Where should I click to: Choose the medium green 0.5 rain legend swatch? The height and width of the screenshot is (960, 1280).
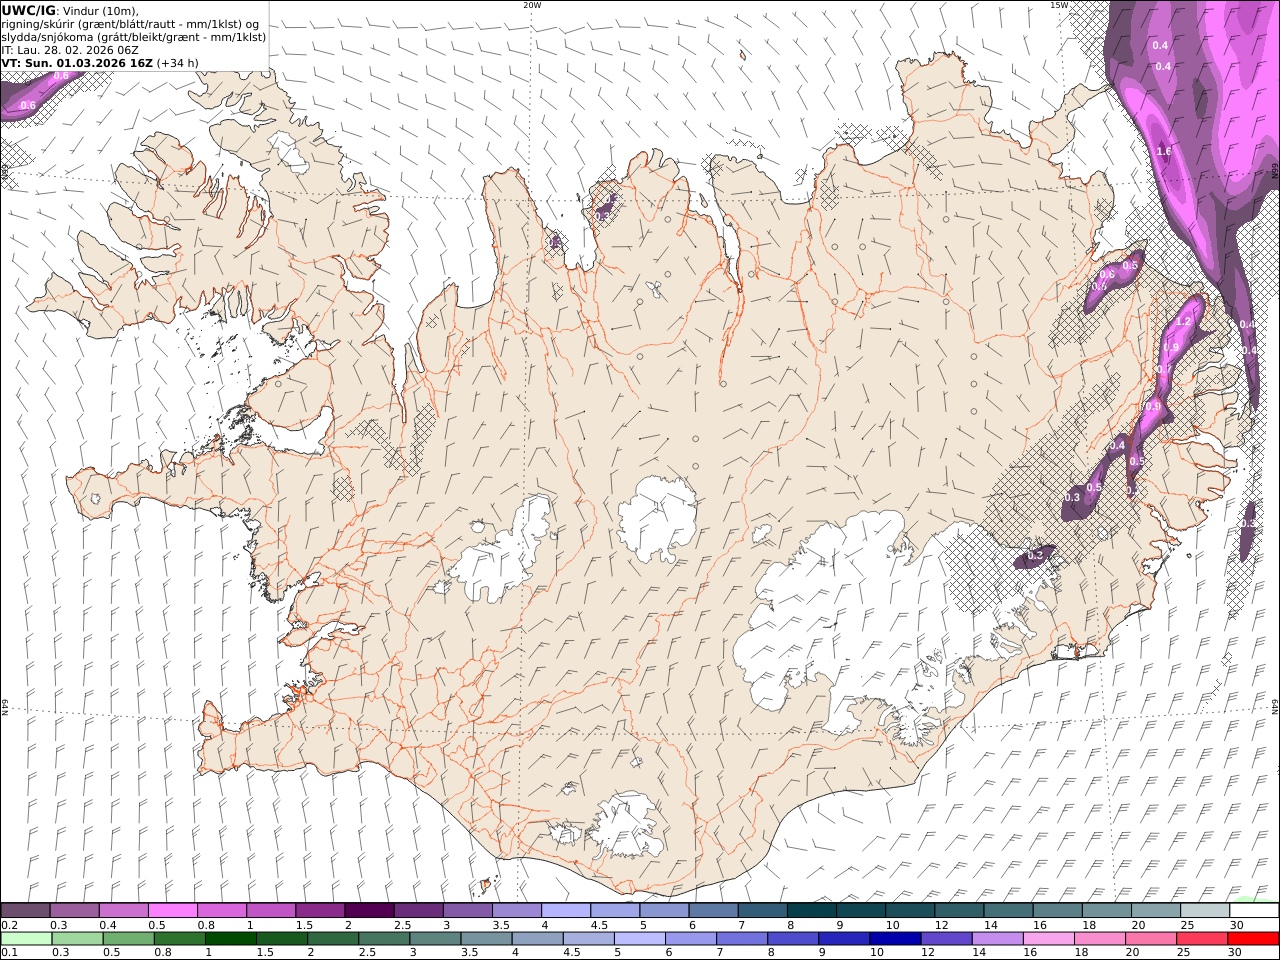point(128,939)
